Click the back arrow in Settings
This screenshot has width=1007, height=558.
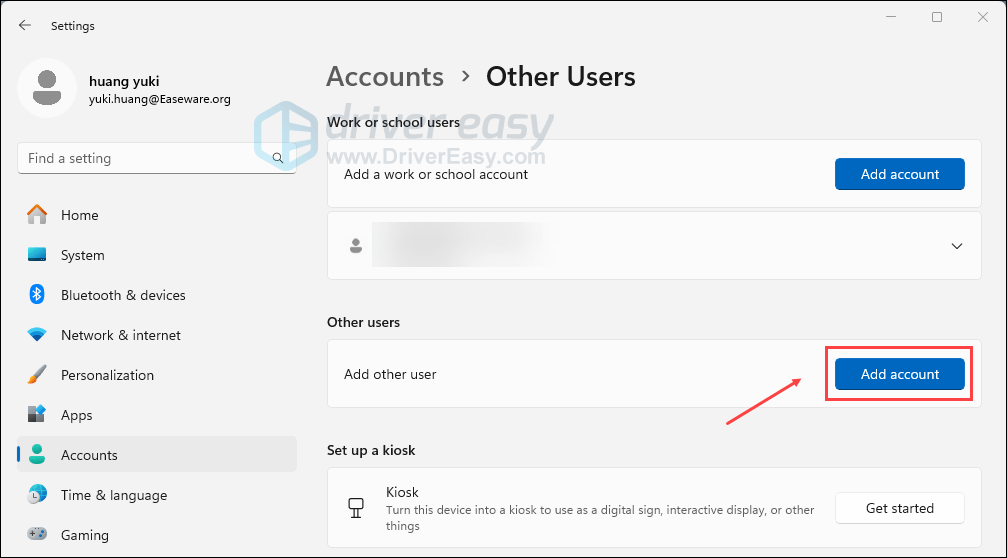pyautogui.click(x=25, y=25)
